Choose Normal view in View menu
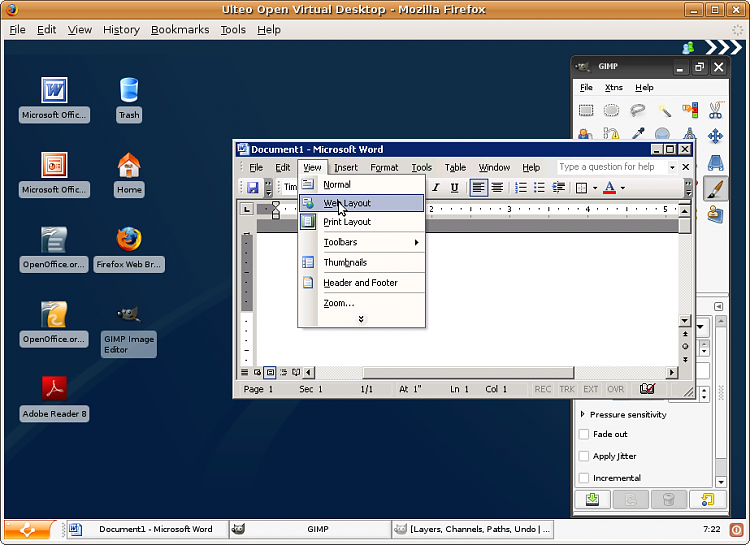The image size is (750, 545). pyautogui.click(x=362, y=184)
